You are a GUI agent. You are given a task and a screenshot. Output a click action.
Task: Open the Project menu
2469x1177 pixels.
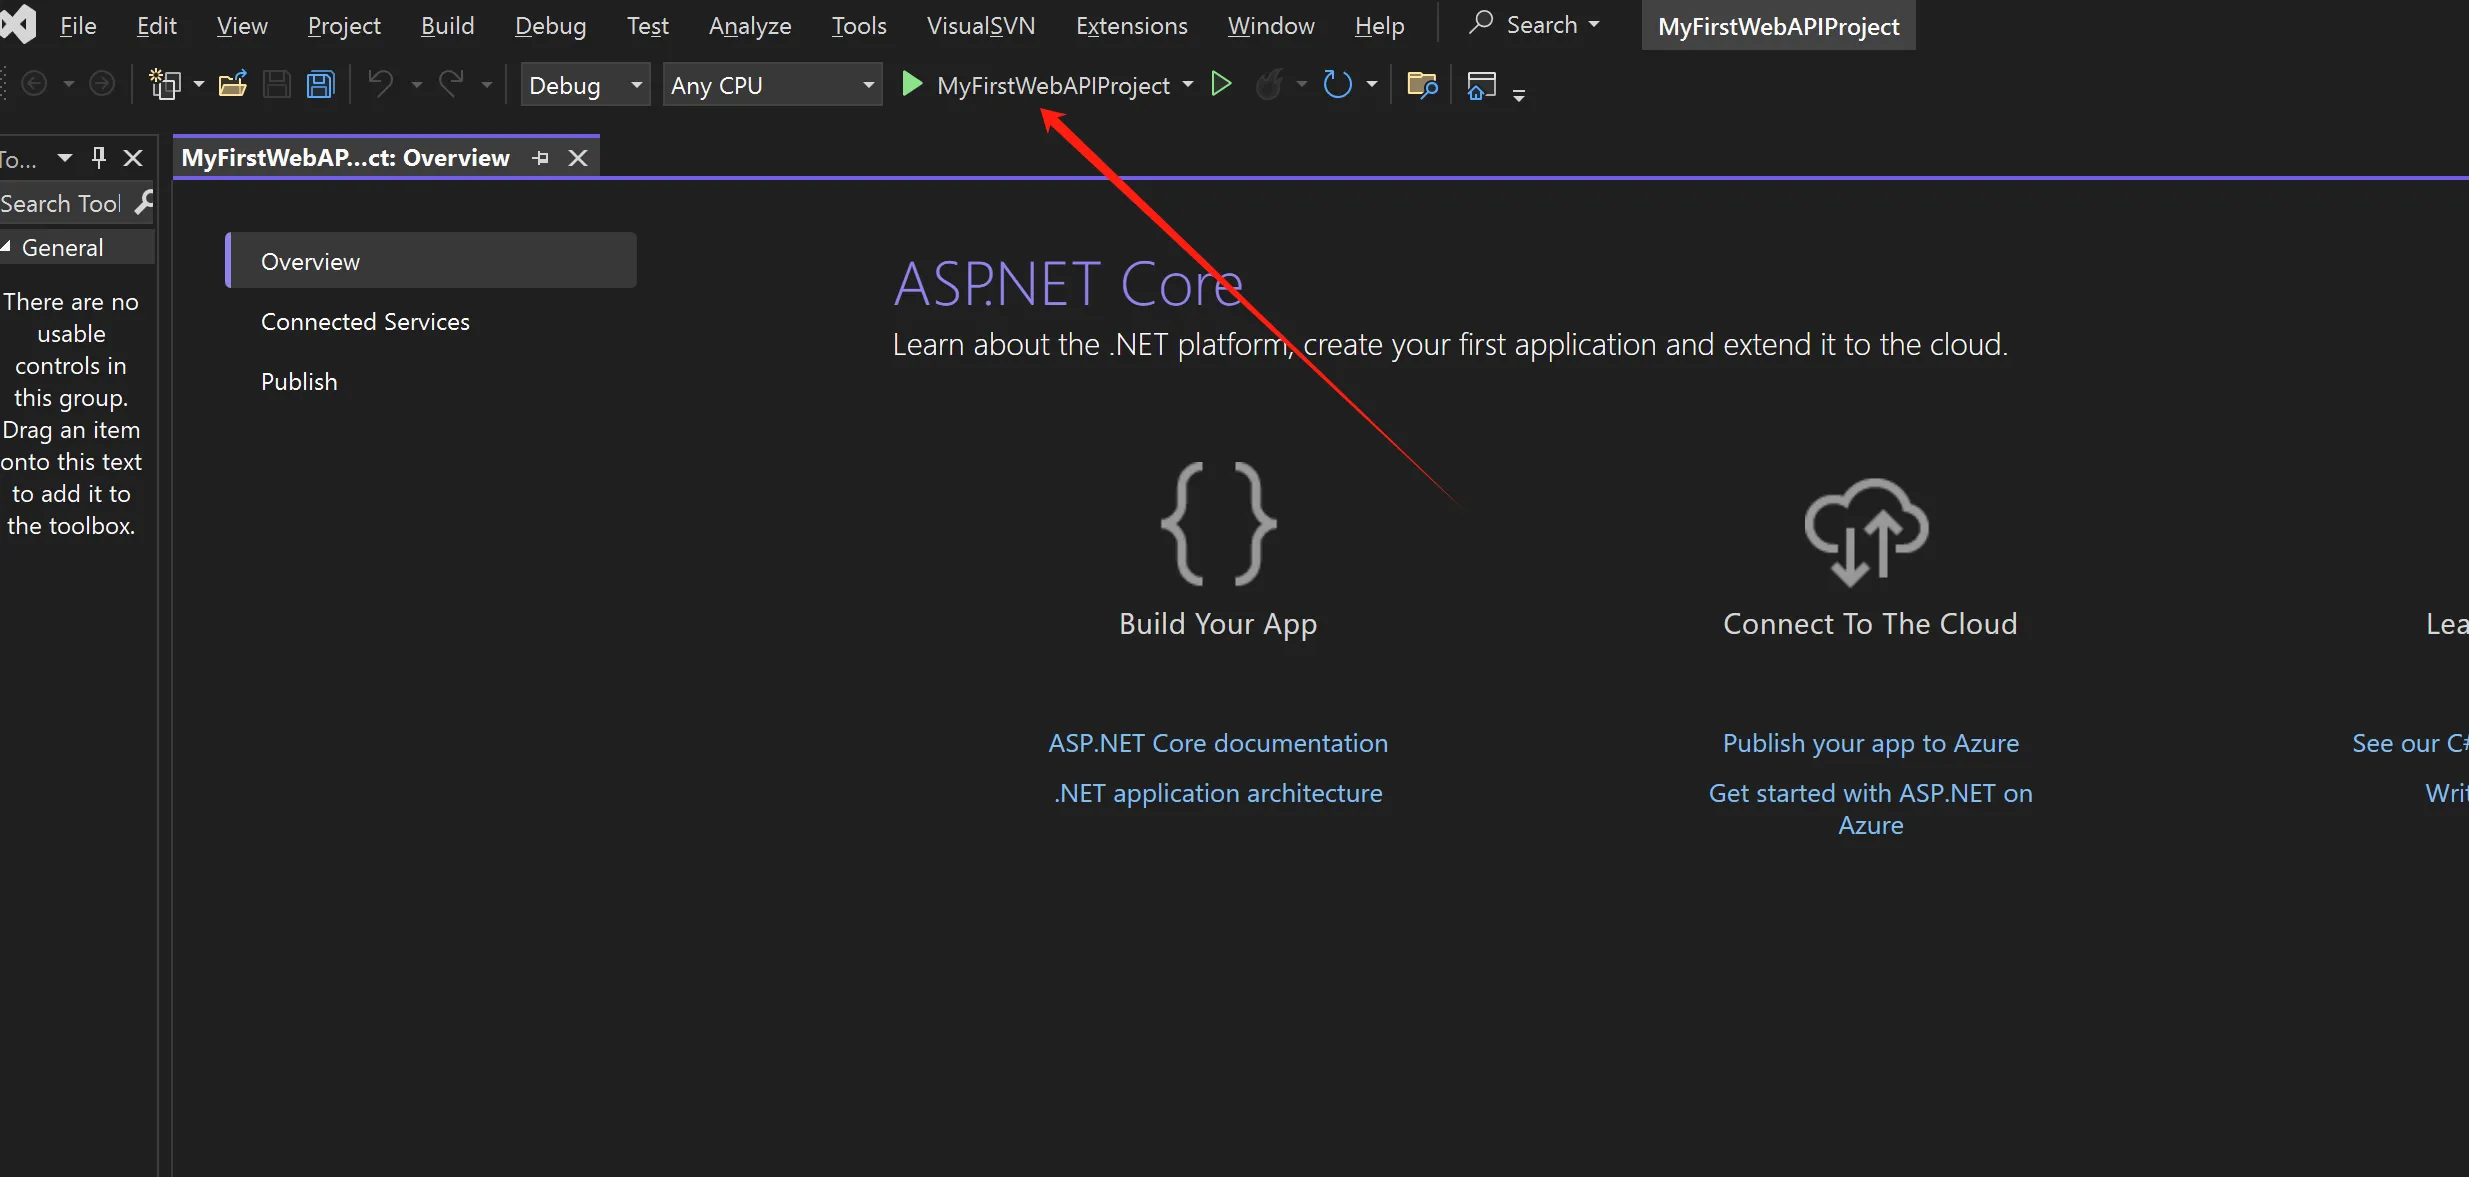[344, 25]
